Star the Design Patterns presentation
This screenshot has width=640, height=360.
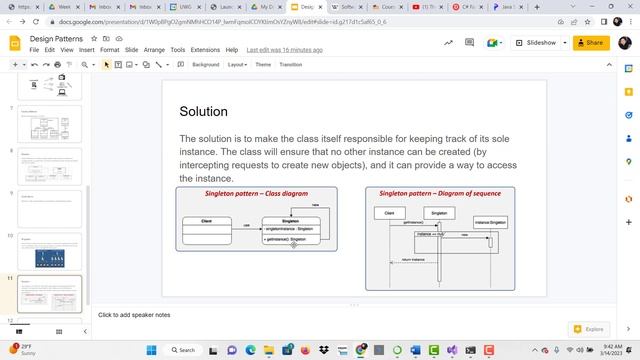(94, 38)
